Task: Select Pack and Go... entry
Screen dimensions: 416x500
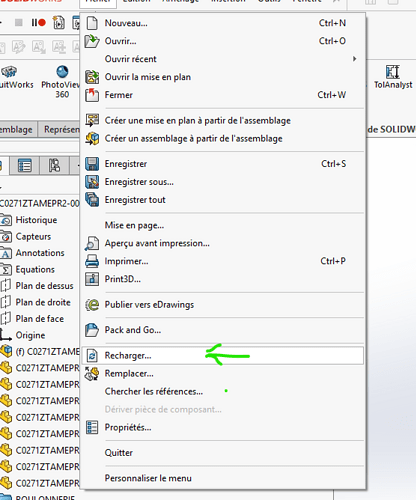Action: [x=222, y=330]
